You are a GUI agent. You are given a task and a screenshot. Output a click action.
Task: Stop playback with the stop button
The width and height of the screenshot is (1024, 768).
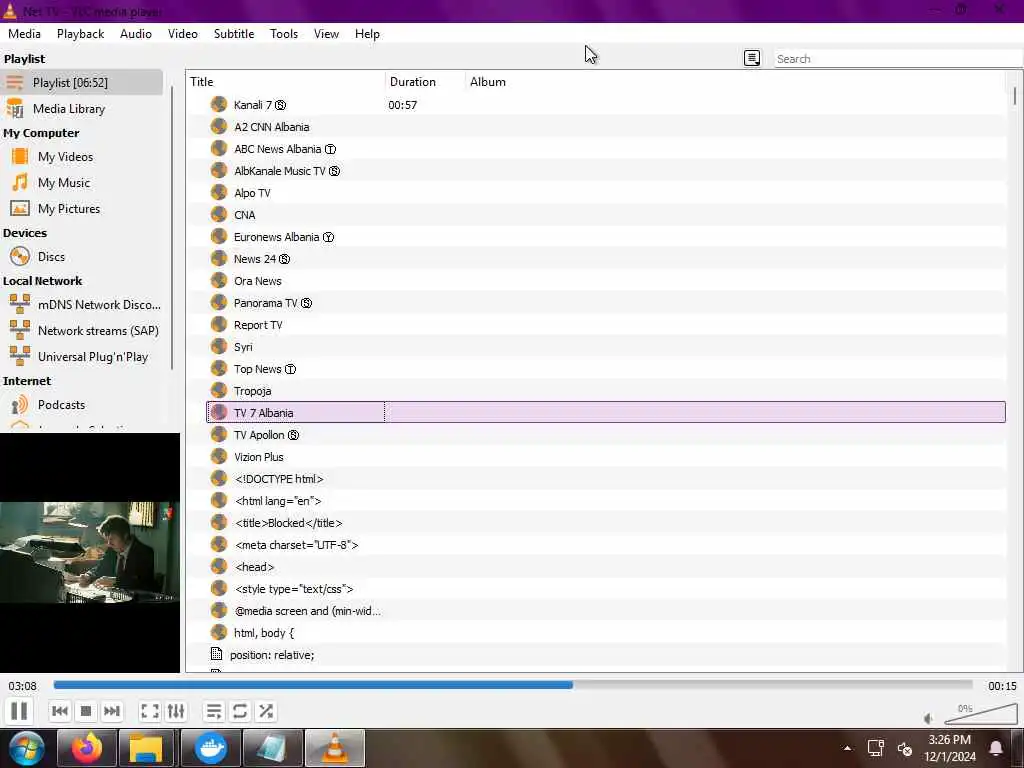tap(86, 711)
